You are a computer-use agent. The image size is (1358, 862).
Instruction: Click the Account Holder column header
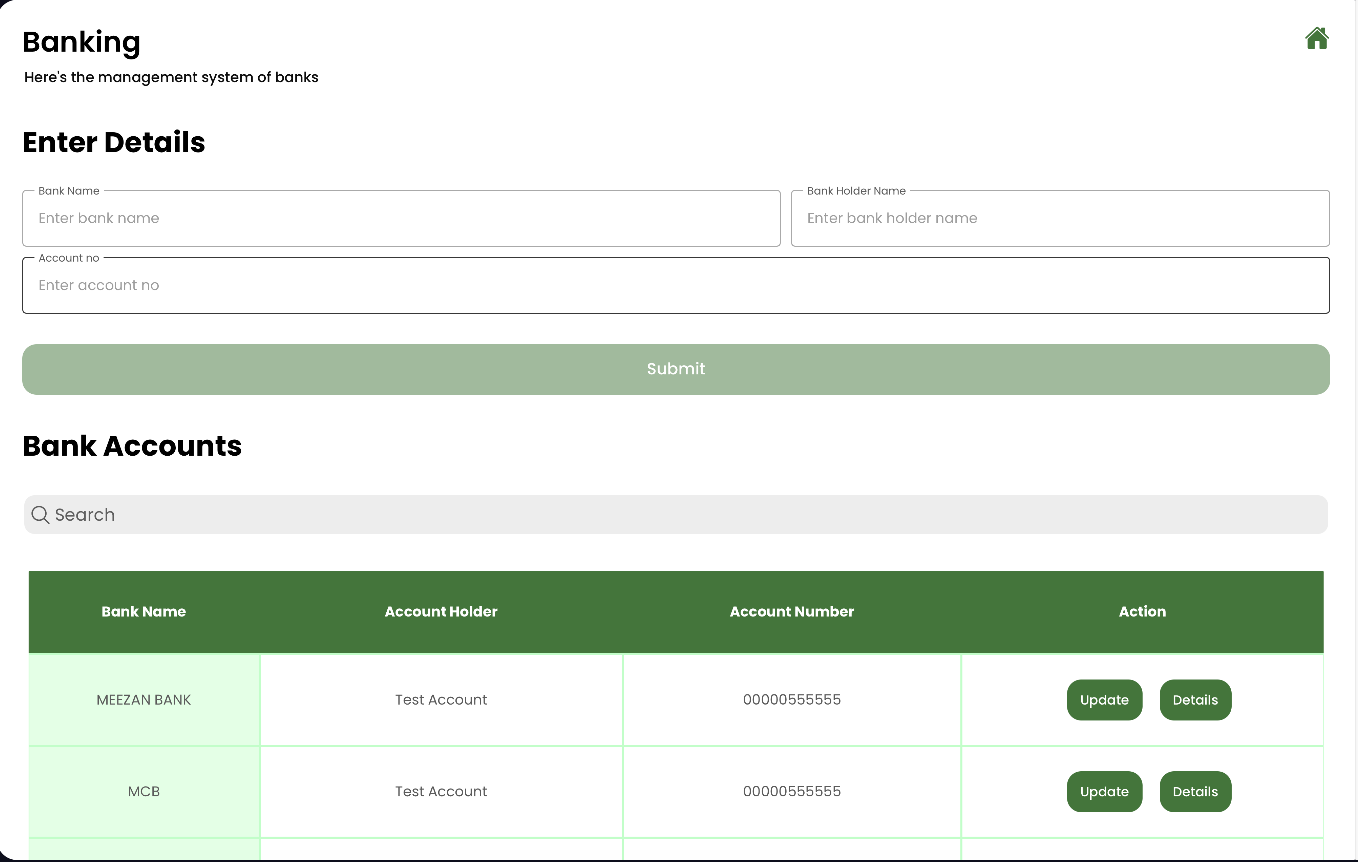(x=441, y=612)
